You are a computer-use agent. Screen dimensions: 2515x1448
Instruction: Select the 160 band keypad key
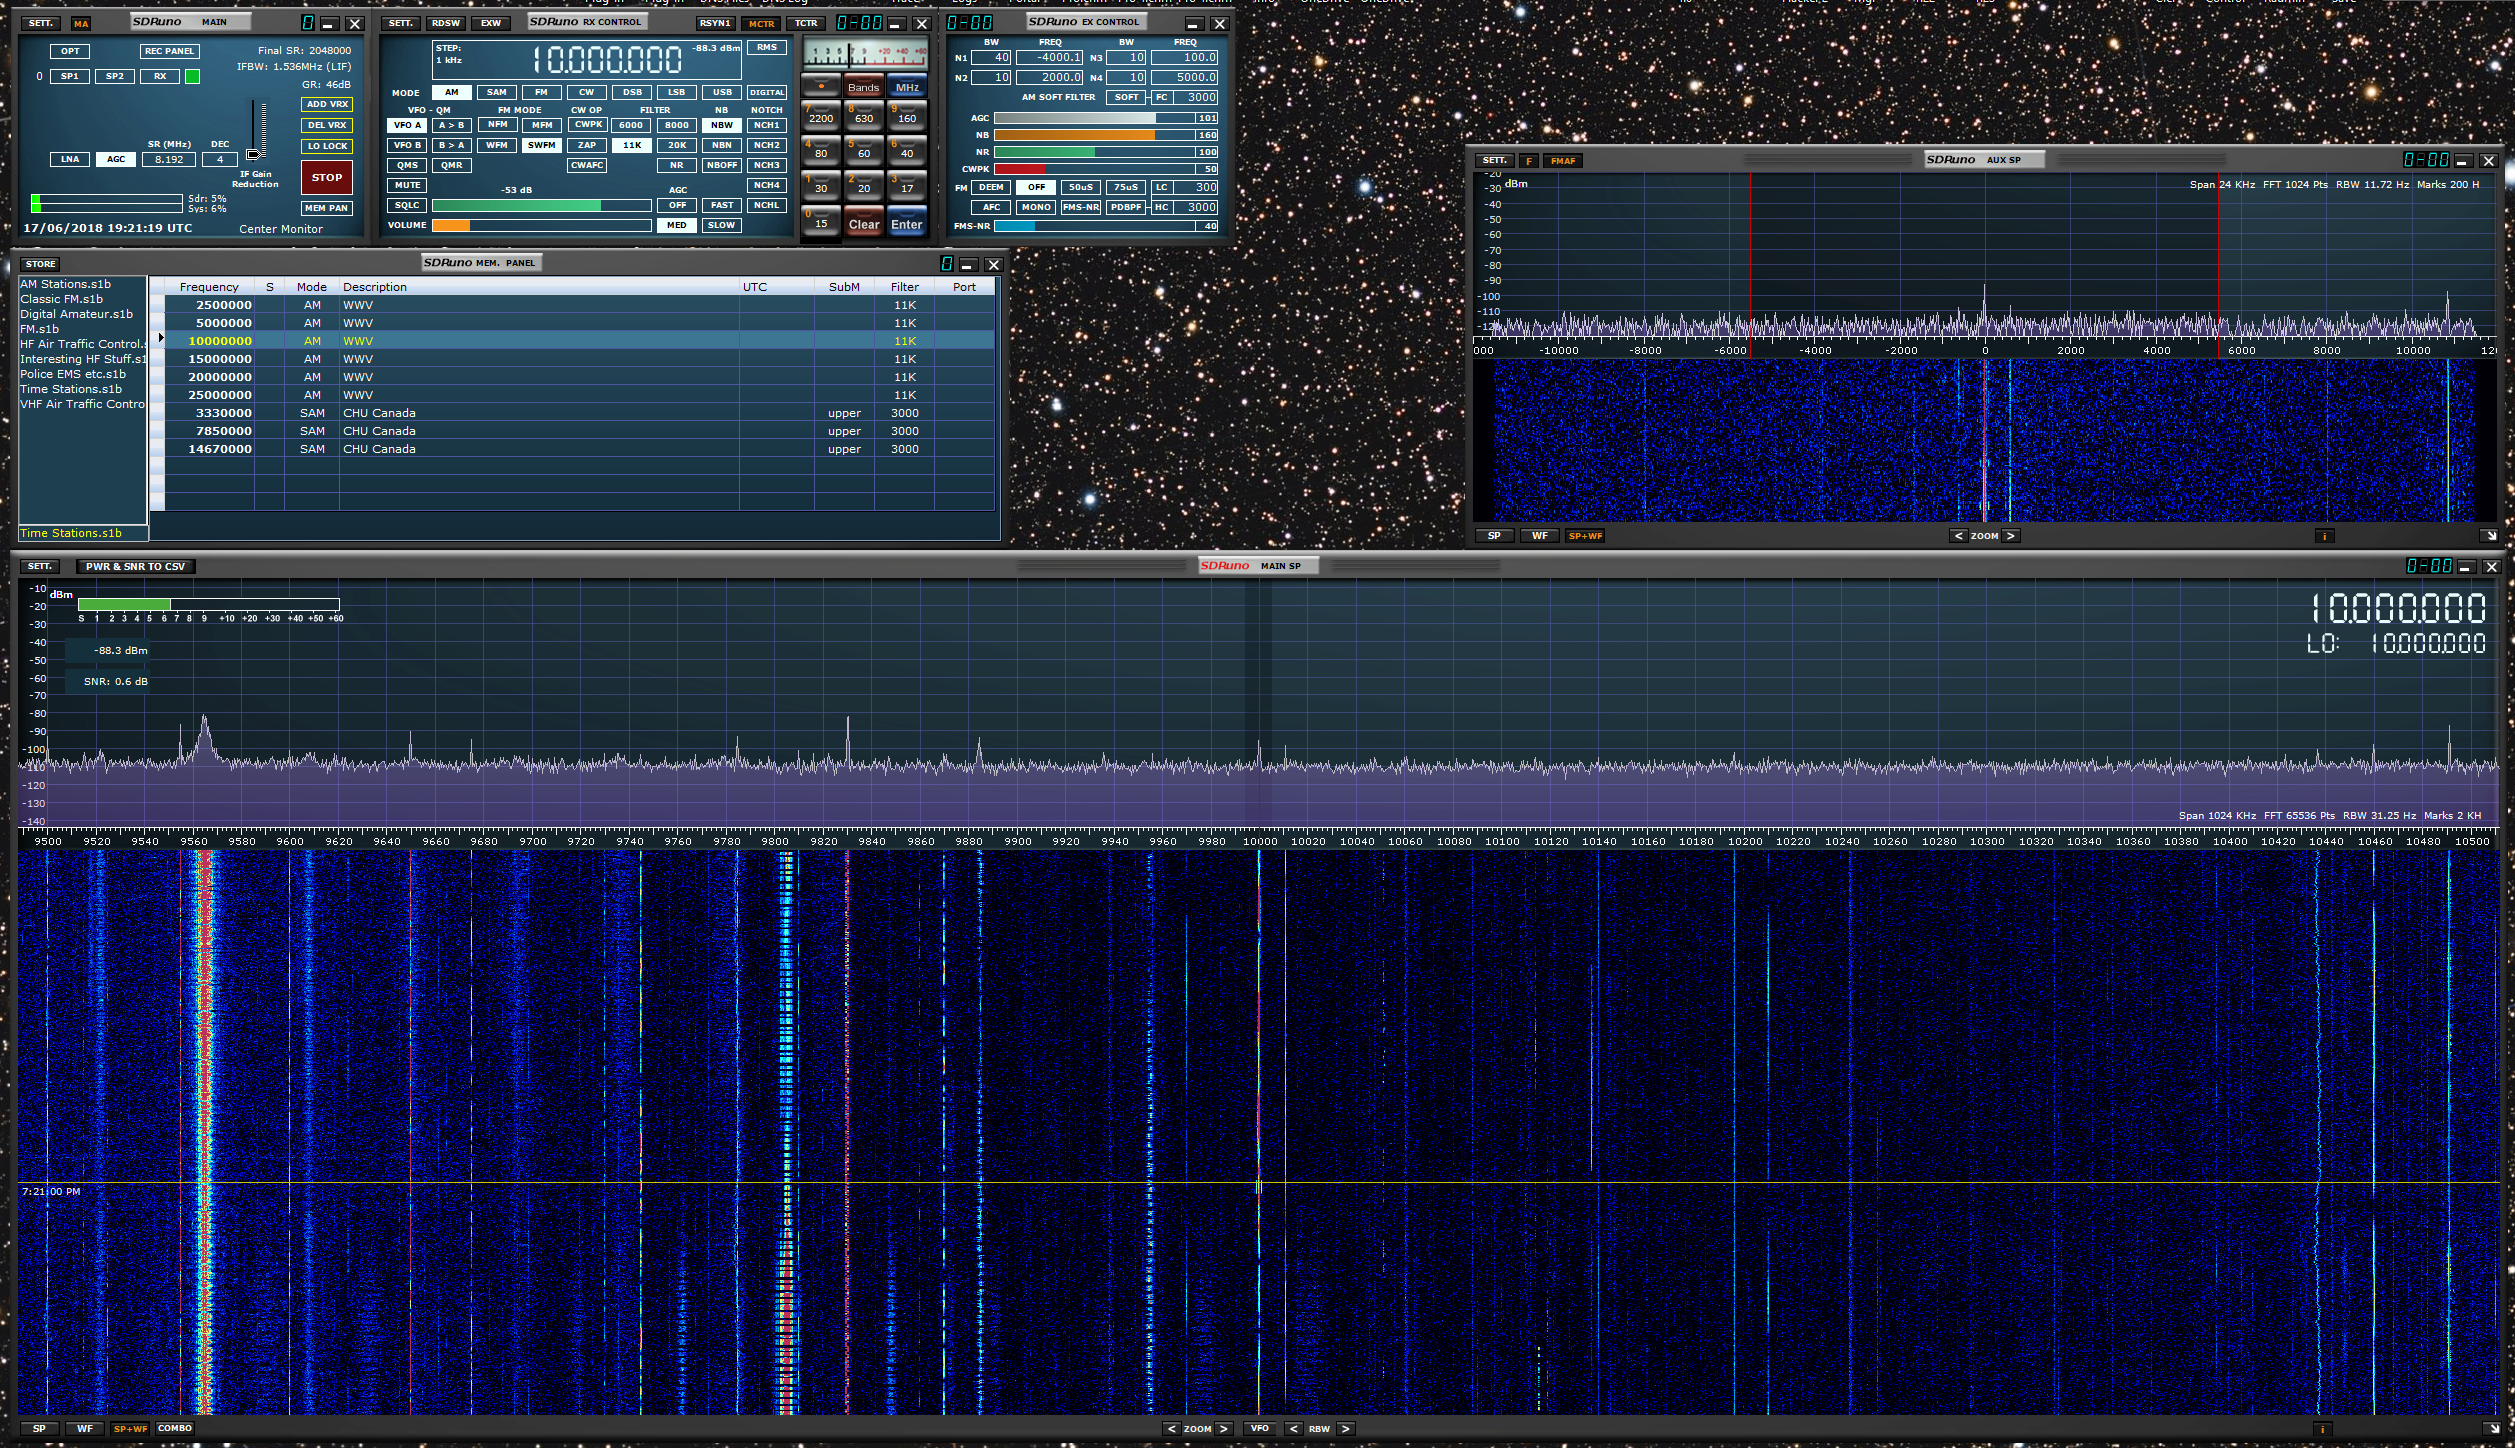[907, 117]
